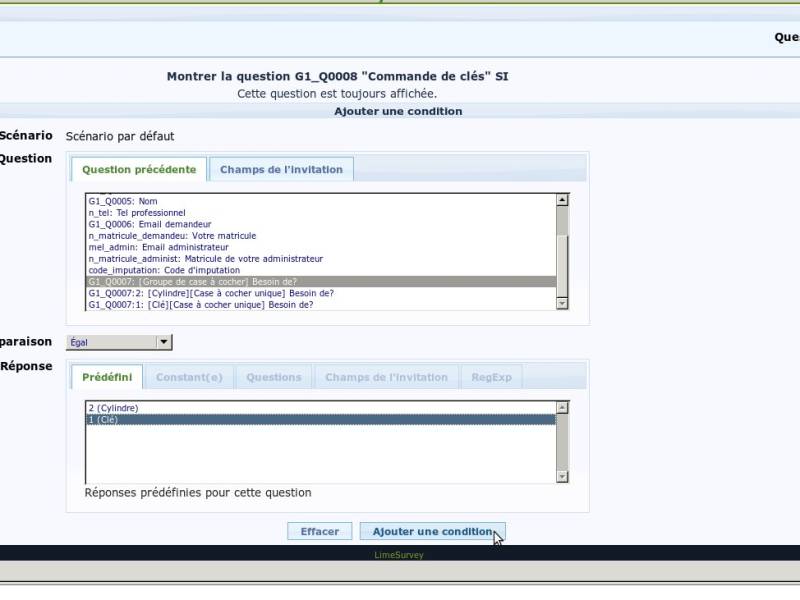Click the dropdown arrow beside Égal

[x=164, y=342]
